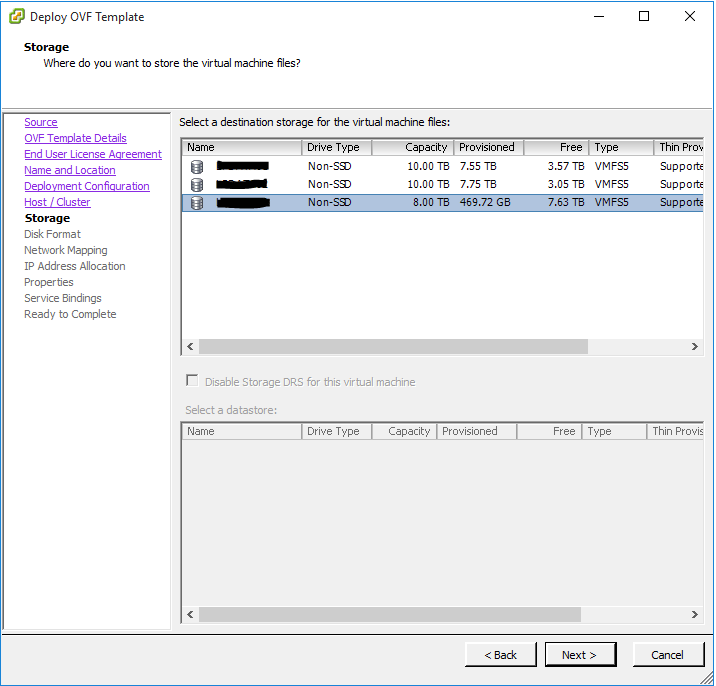Image resolution: width=716 pixels, height=686 pixels.
Task: Click the window resize grip
Action: (706, 678)
